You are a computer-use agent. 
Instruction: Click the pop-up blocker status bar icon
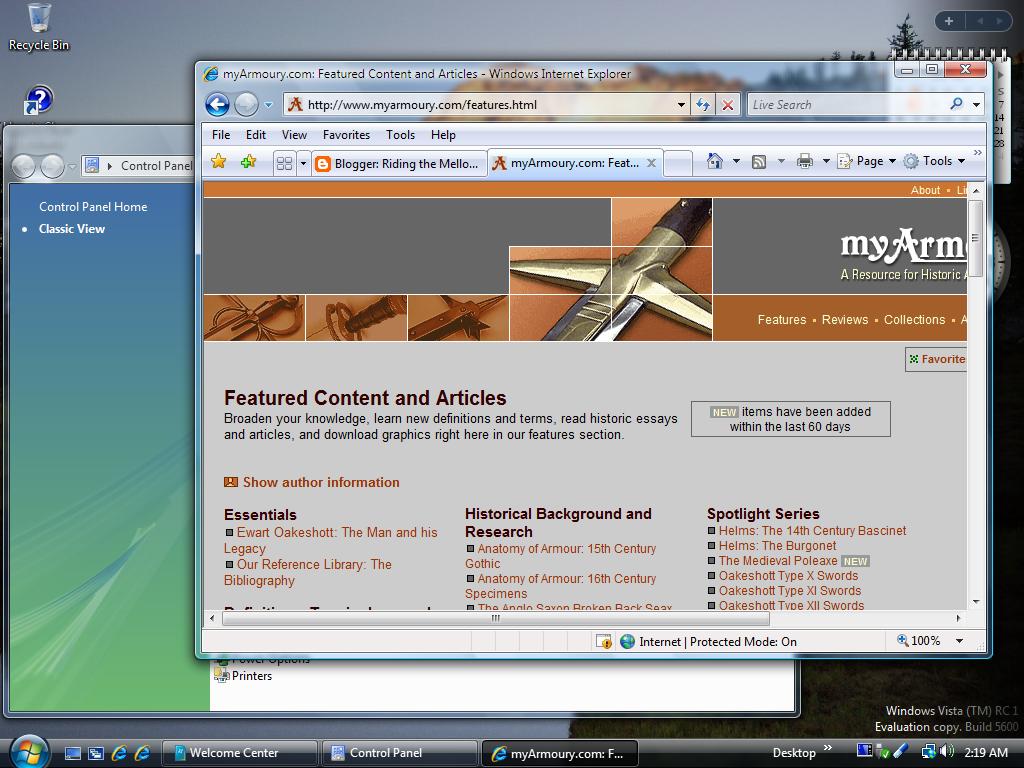click(603, 641)
